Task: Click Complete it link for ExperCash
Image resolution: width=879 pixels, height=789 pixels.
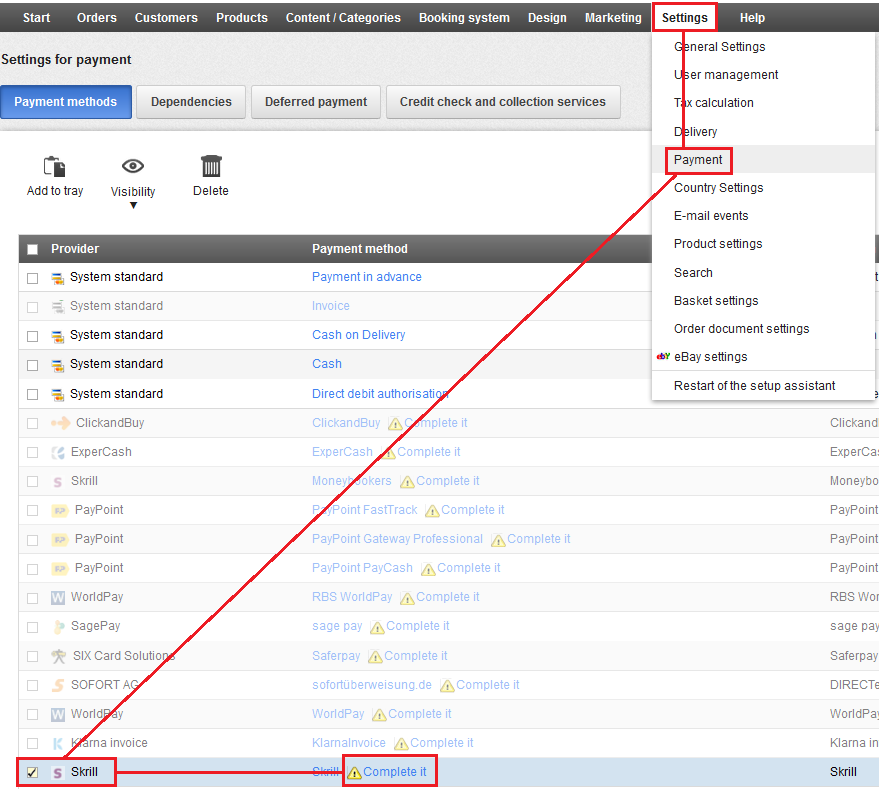Action: [x=429, y=452]
